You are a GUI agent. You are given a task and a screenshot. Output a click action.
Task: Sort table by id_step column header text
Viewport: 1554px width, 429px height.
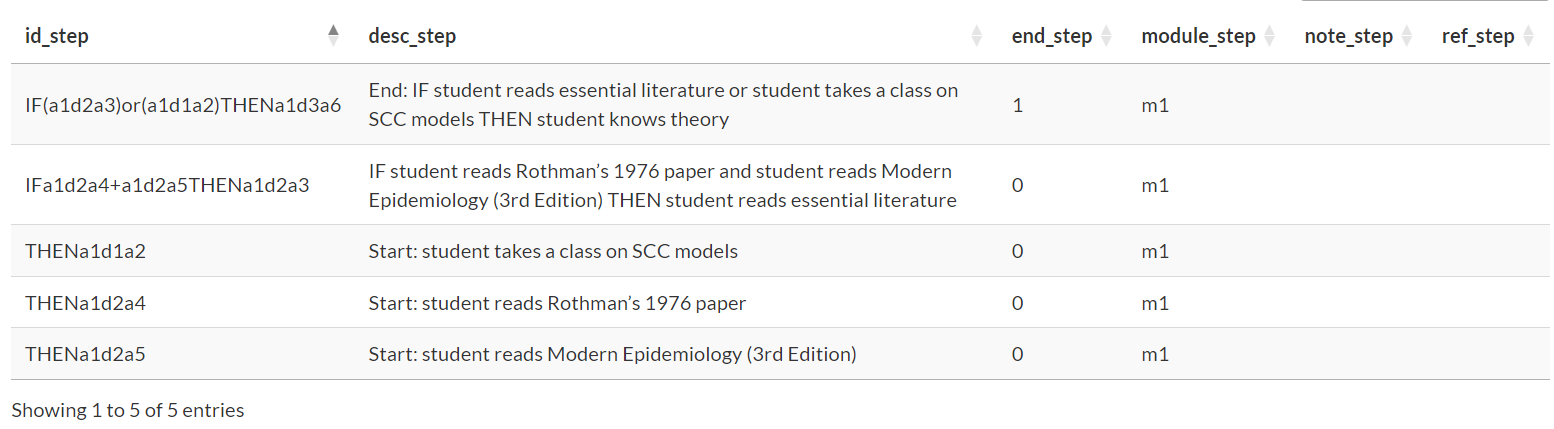pyautogui.click(x=56, y=37)
